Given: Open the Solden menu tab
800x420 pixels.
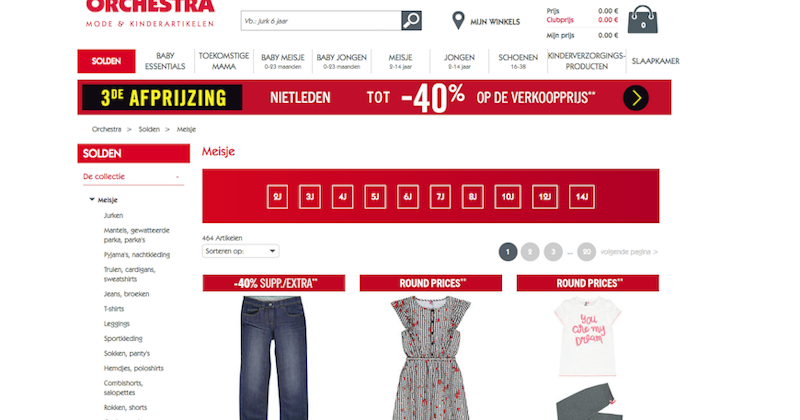Looking at the screenshot, I should (106, 61).
